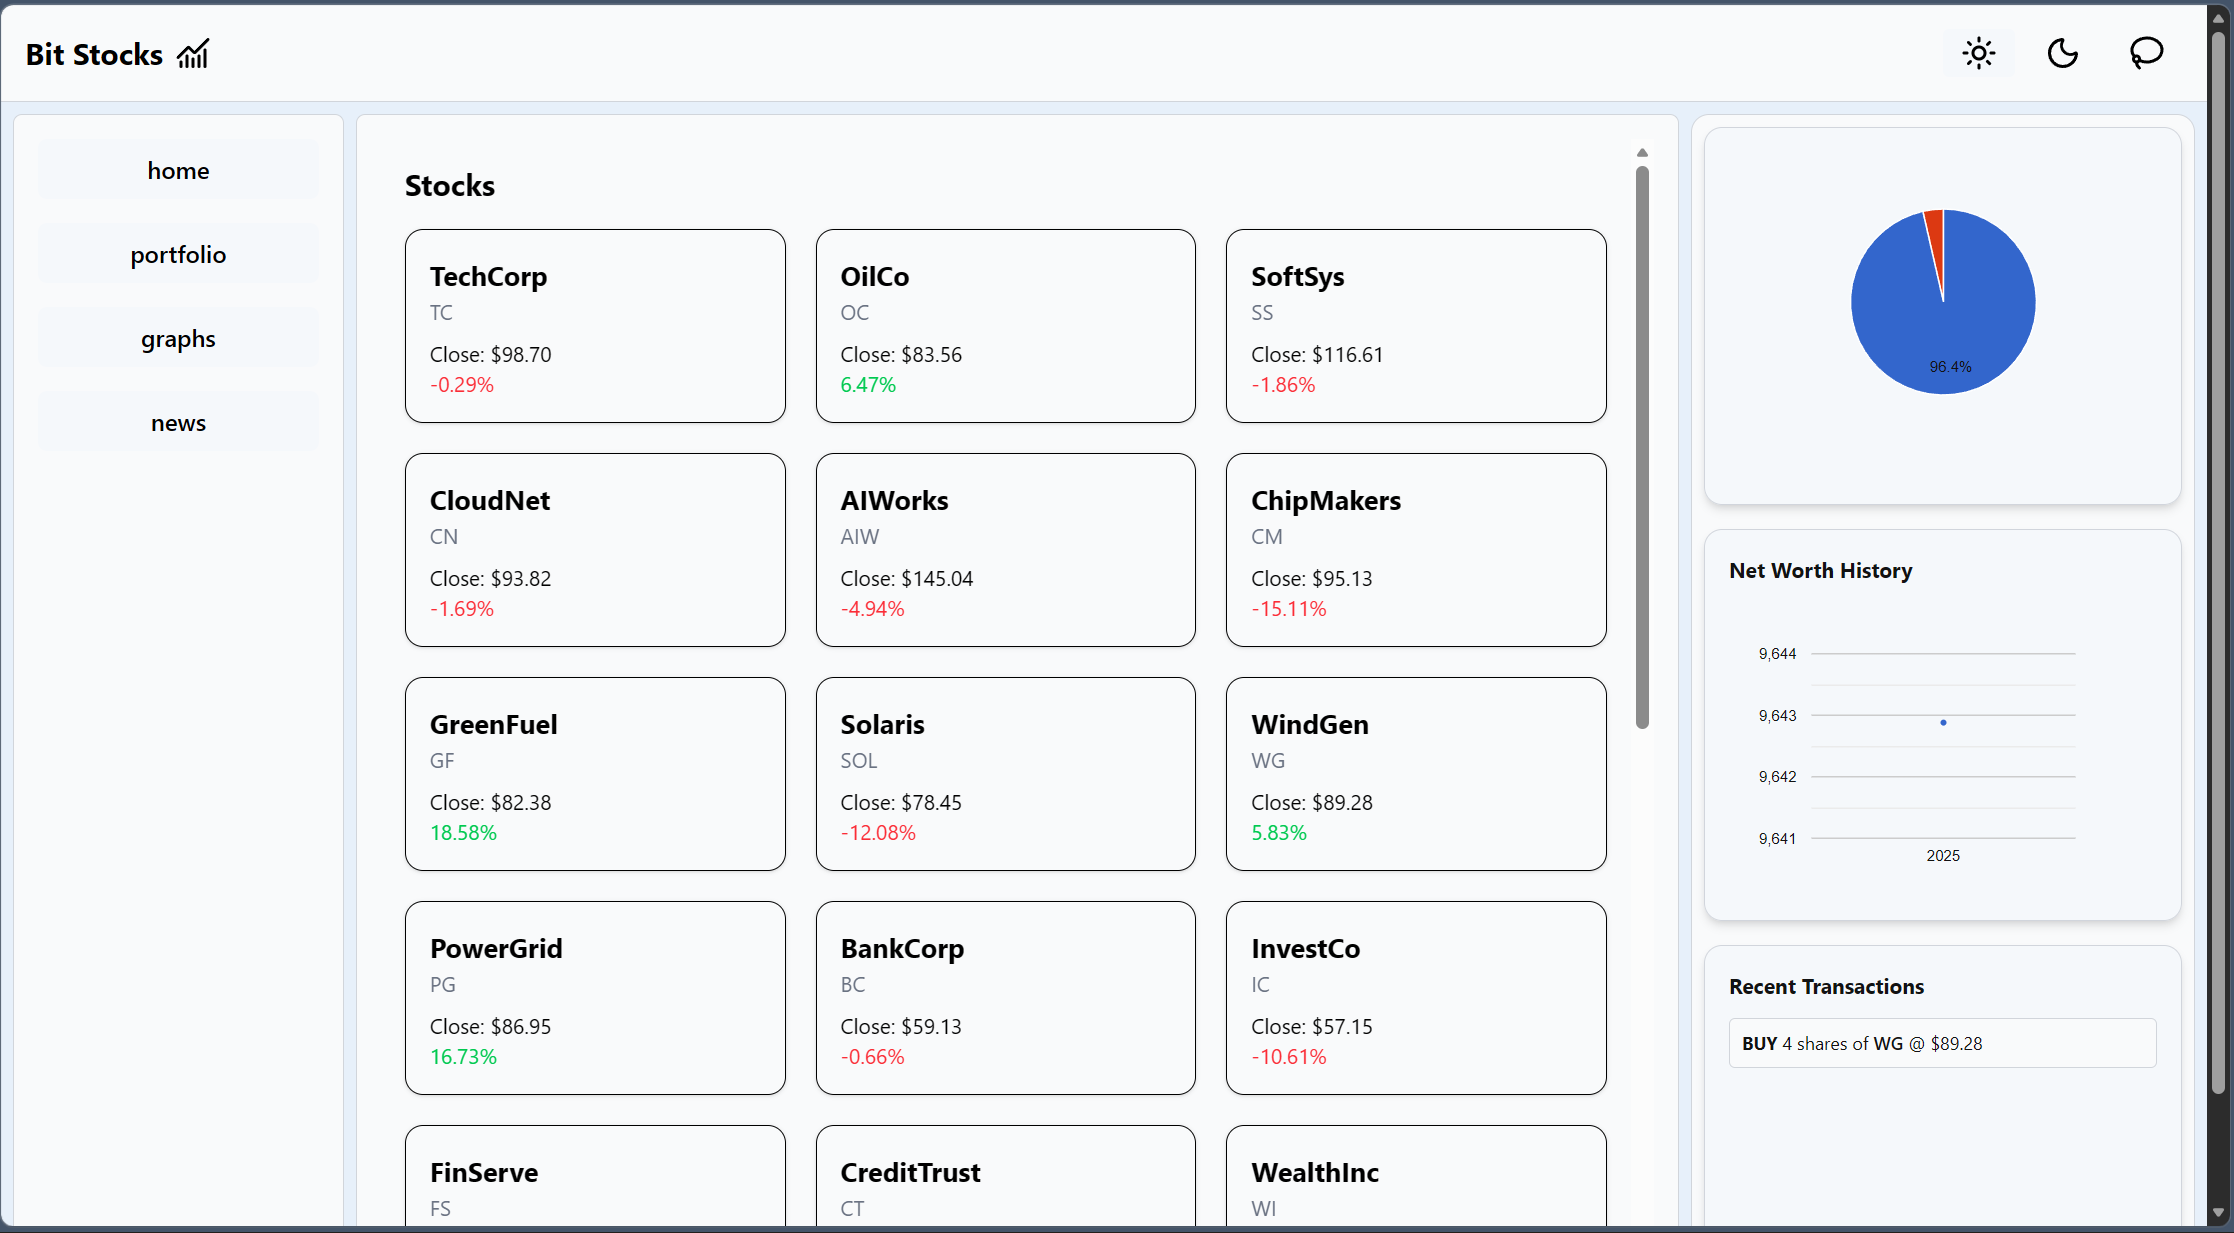This screenshot has height=1233, width=2234.
Task: Click the stocks list scrollbar thumb
Action: (x=1642, y=447)
